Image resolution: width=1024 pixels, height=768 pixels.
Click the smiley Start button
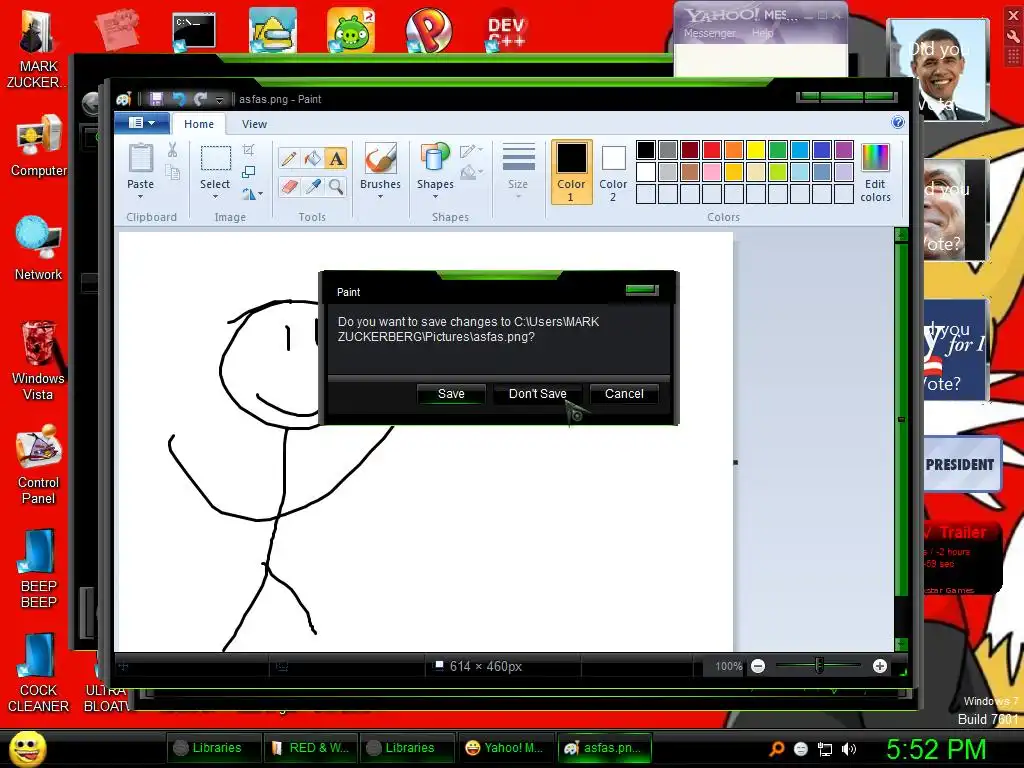coord(28,748)
